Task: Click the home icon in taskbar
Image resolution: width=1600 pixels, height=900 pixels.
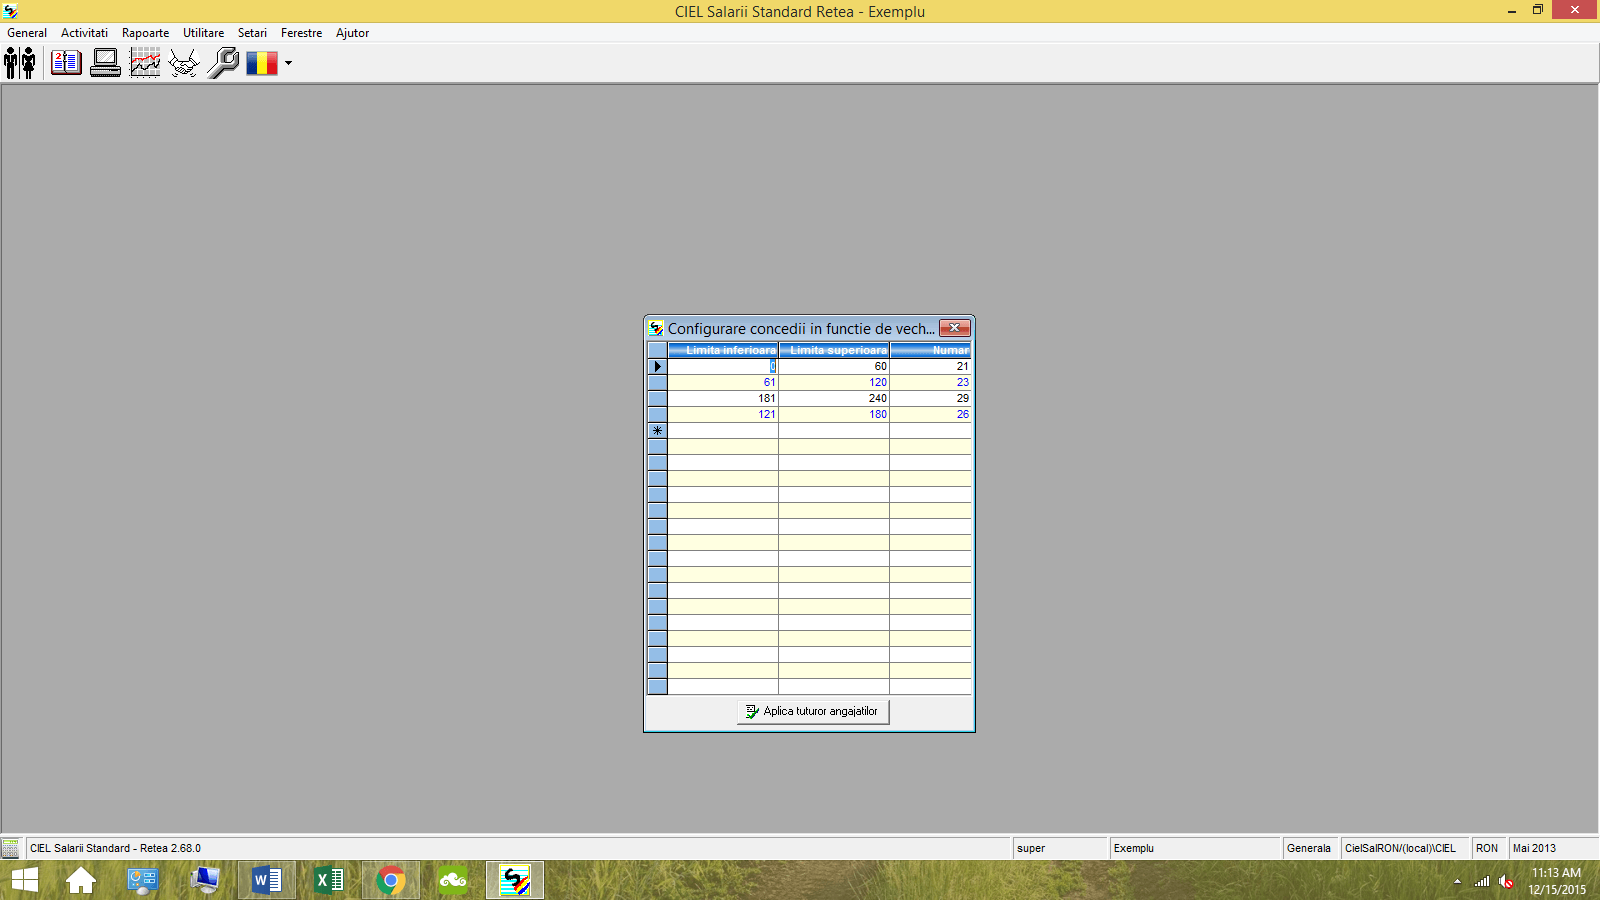Action: [81, 880]
